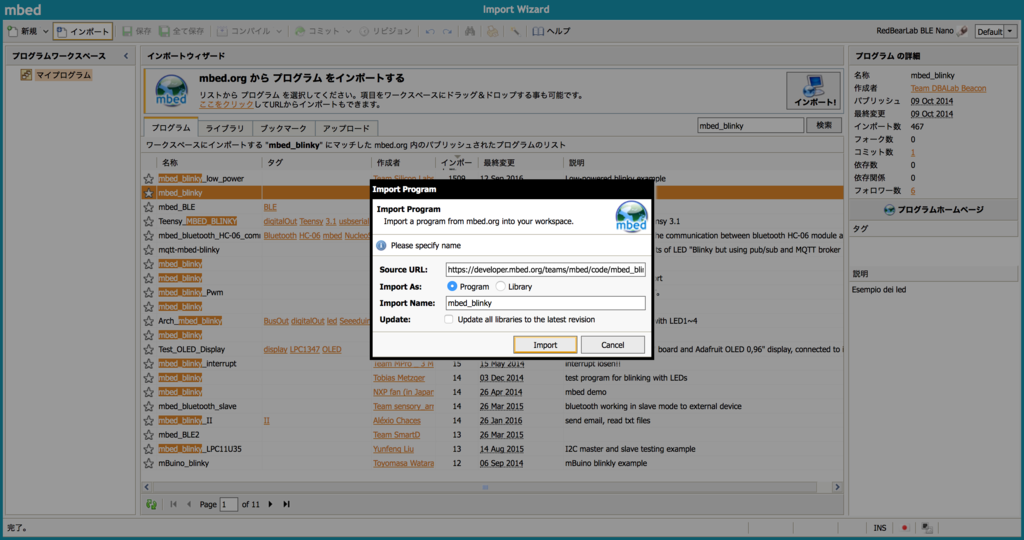This screenshot has height=540, width=1024.
Task: Click the rocket icon beside RedBearLab BLE Nano
Action: [962, 31]
